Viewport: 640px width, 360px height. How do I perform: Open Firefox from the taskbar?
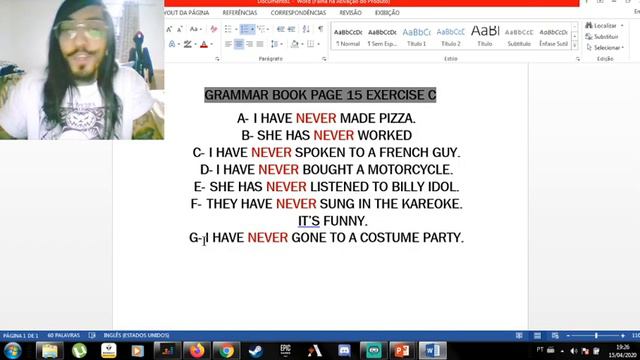[x=197, y=351]
